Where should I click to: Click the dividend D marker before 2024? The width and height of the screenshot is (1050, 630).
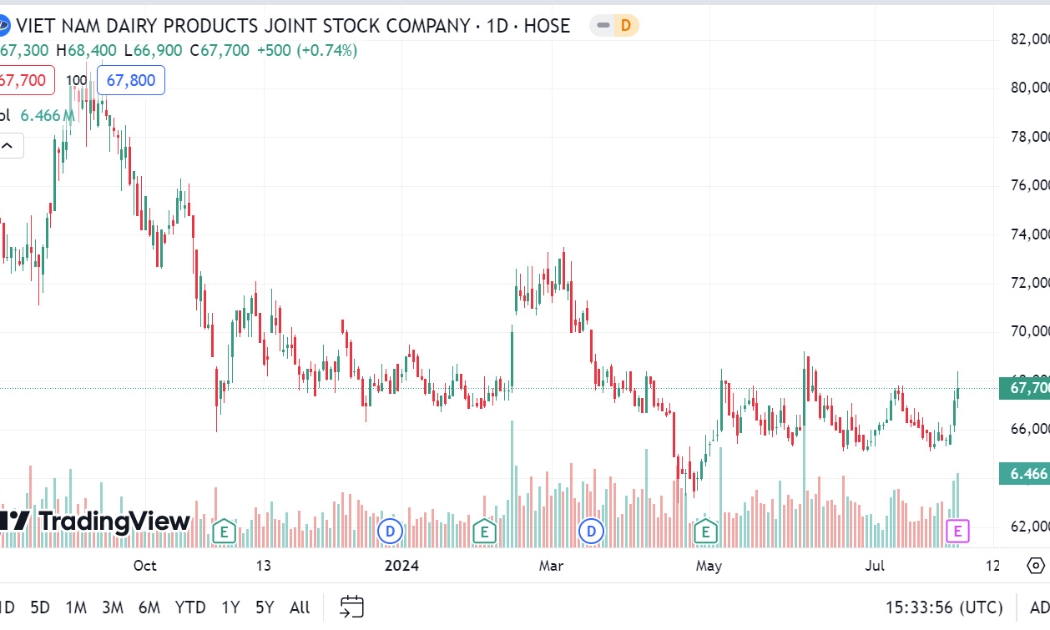(390, 532)
